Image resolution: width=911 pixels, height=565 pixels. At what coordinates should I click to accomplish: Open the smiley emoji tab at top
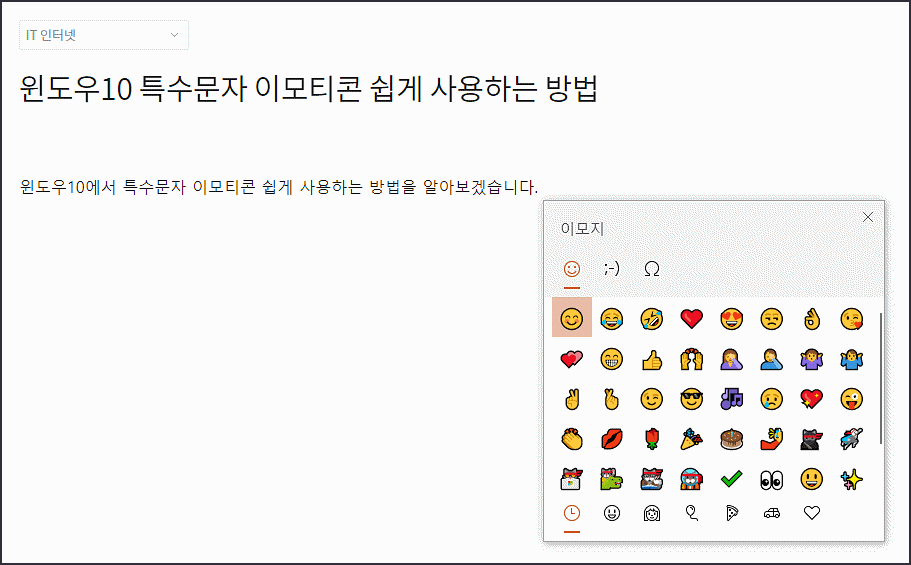pyautogui.click(x=572, y=269)
